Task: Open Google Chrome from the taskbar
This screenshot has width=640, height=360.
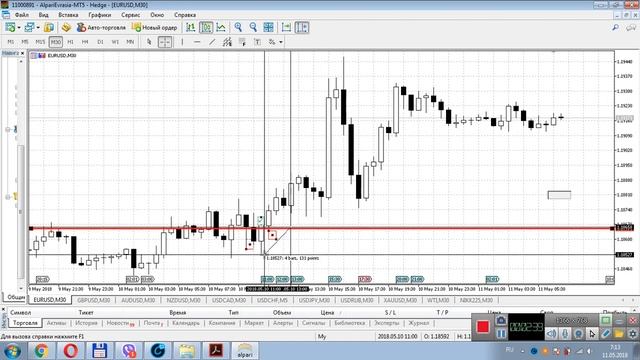Action: point(41,351)
